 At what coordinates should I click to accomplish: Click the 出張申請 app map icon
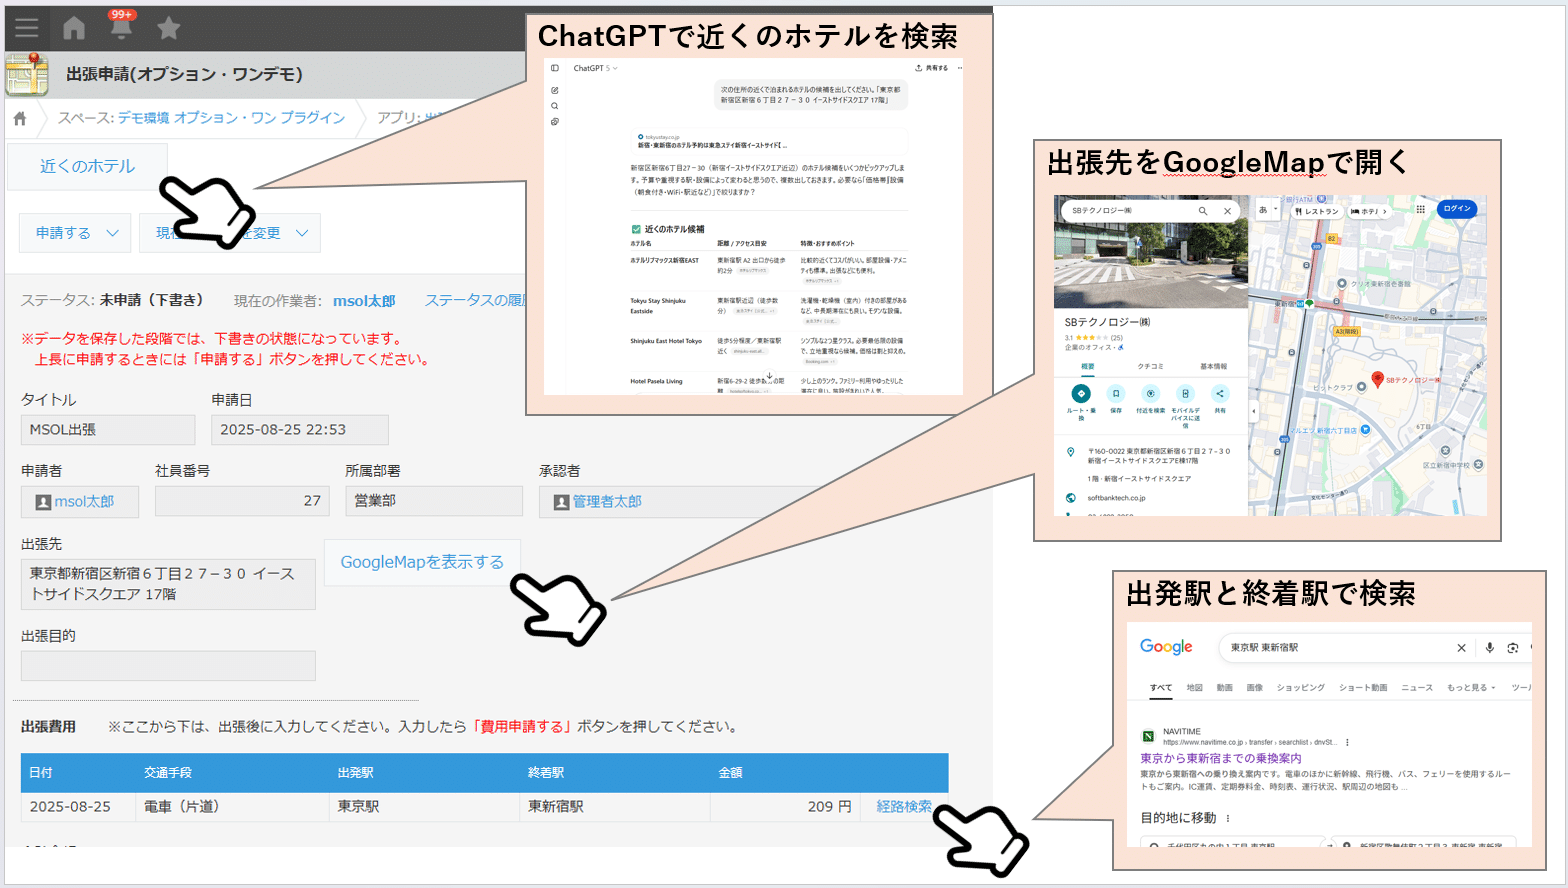coord(27,74)
